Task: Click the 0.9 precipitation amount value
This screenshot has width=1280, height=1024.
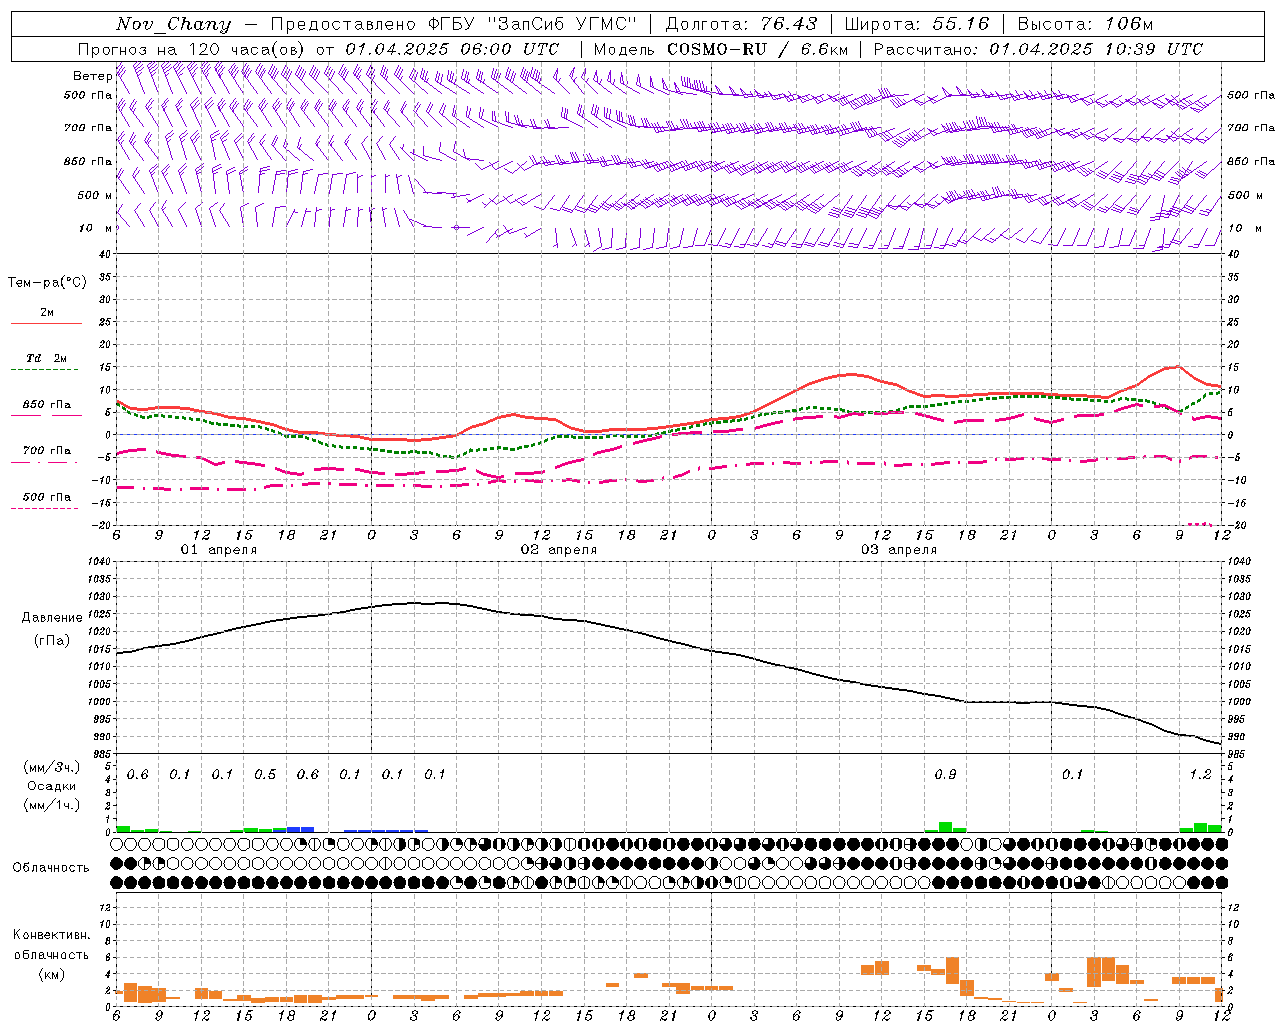Action: click(x=945, y=775)
